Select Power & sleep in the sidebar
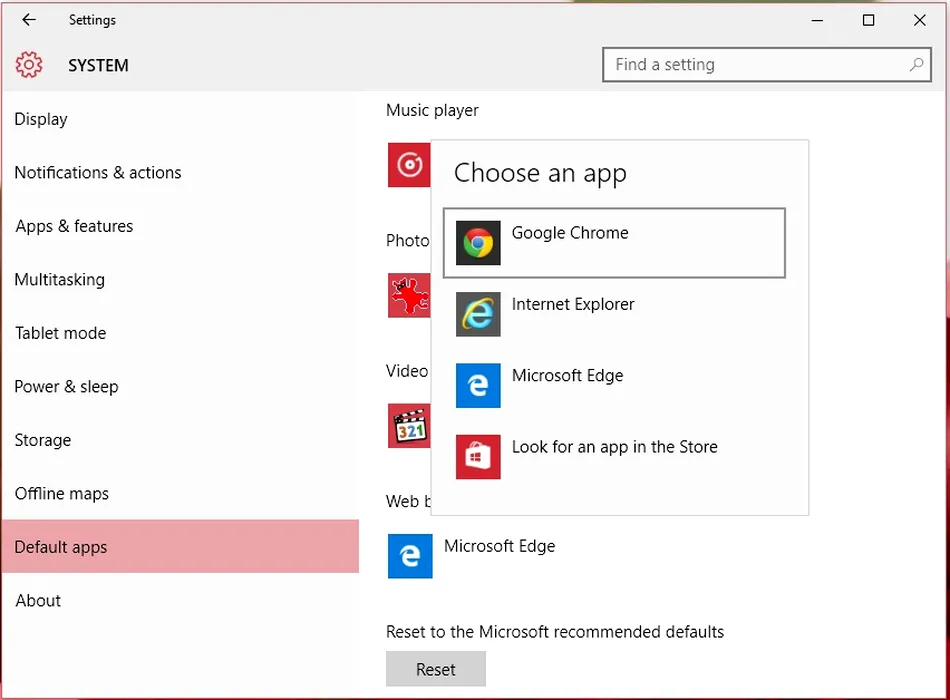950x700 pixels. 66,387
